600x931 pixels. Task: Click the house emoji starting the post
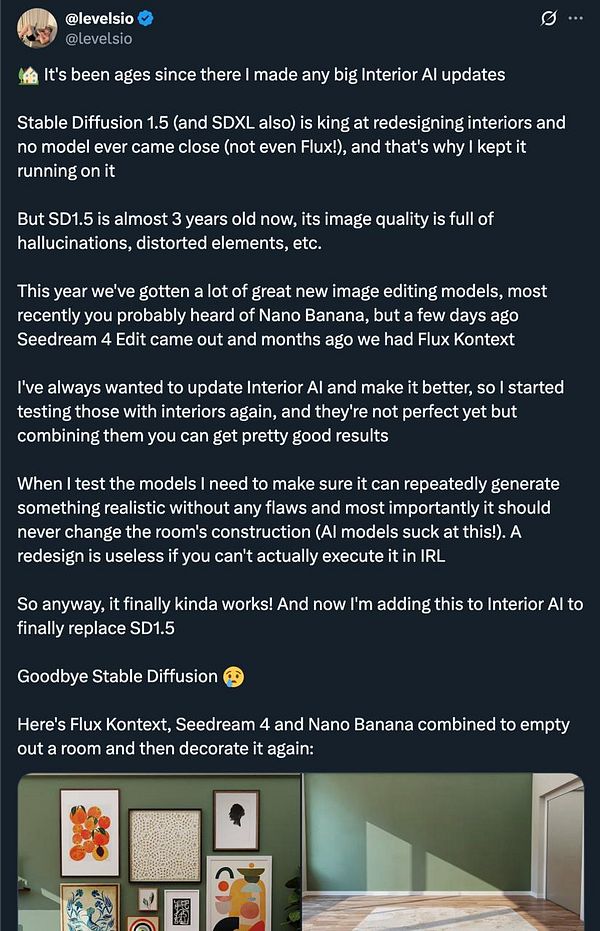click(26, 74)
